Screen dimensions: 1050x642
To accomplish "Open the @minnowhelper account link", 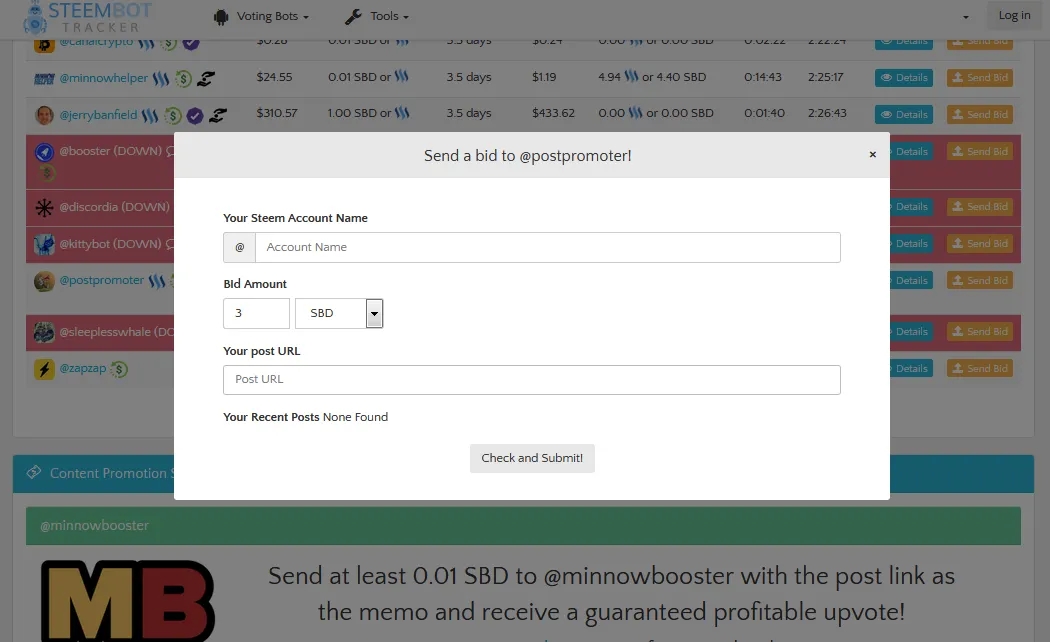I will click(x=104, y=78).
